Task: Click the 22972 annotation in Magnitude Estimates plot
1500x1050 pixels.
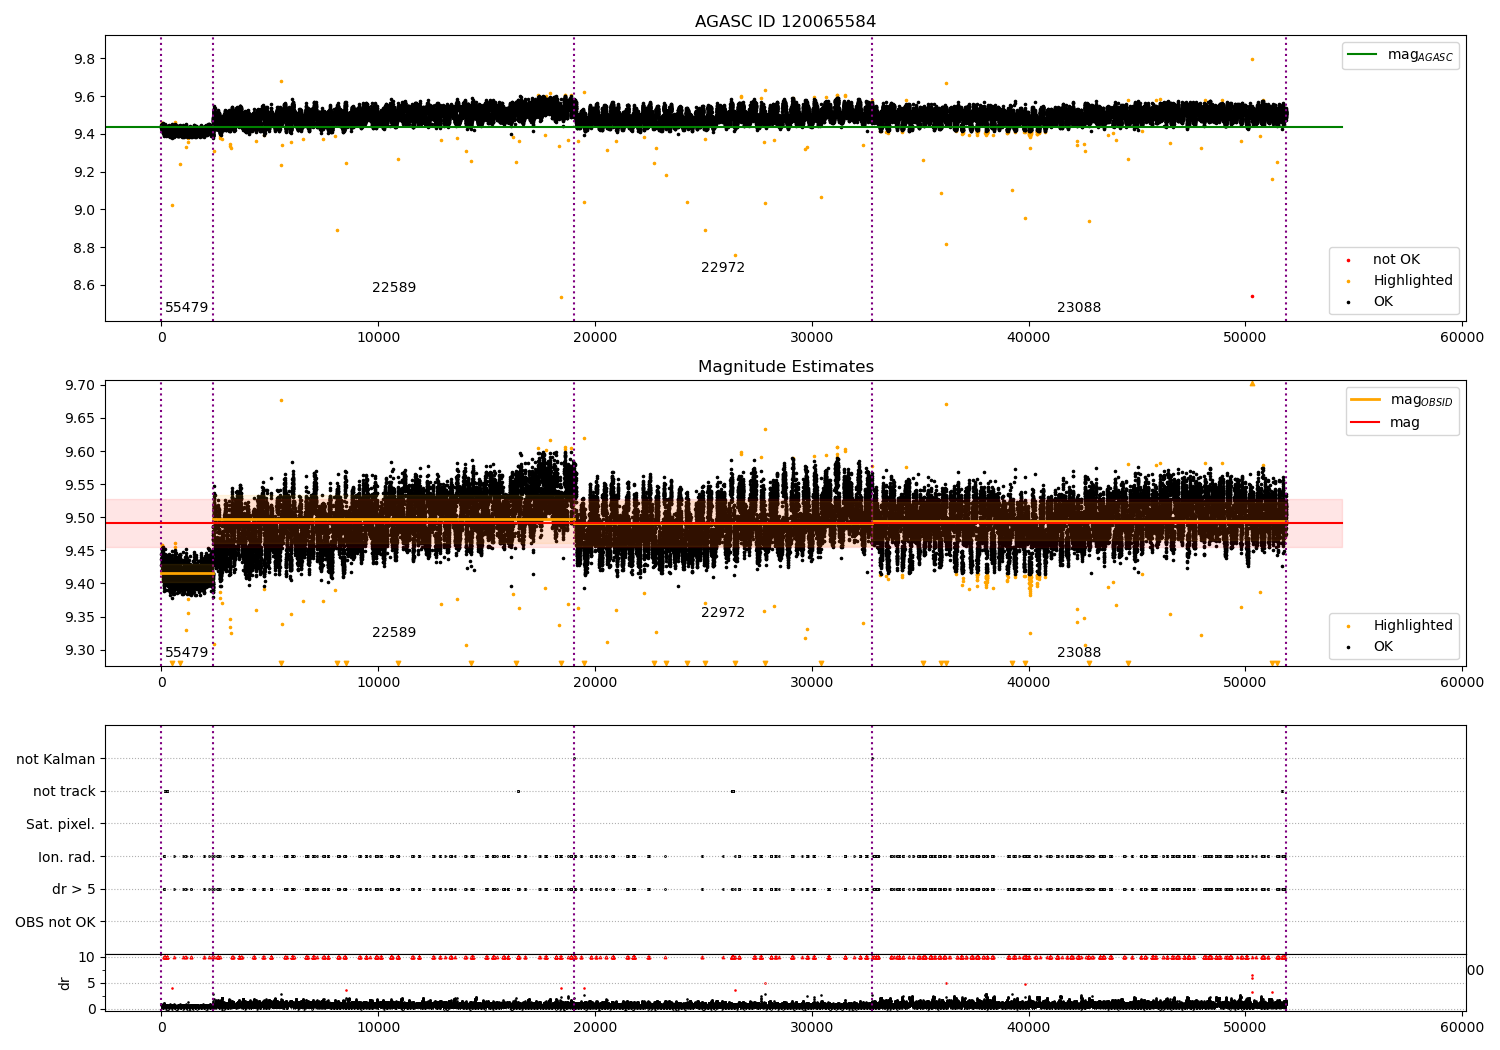Action: [723, 613]
